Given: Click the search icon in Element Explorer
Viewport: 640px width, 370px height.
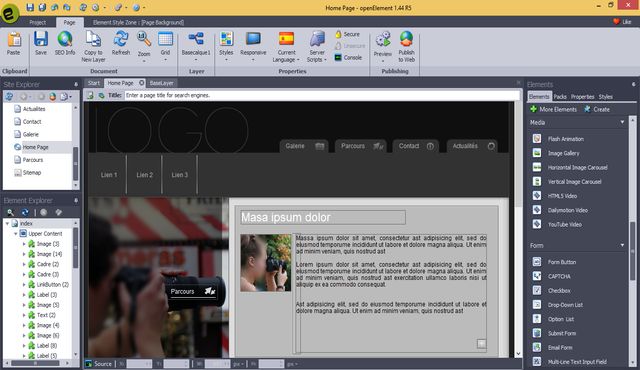Looking at the screenshot, I should 11,212.
